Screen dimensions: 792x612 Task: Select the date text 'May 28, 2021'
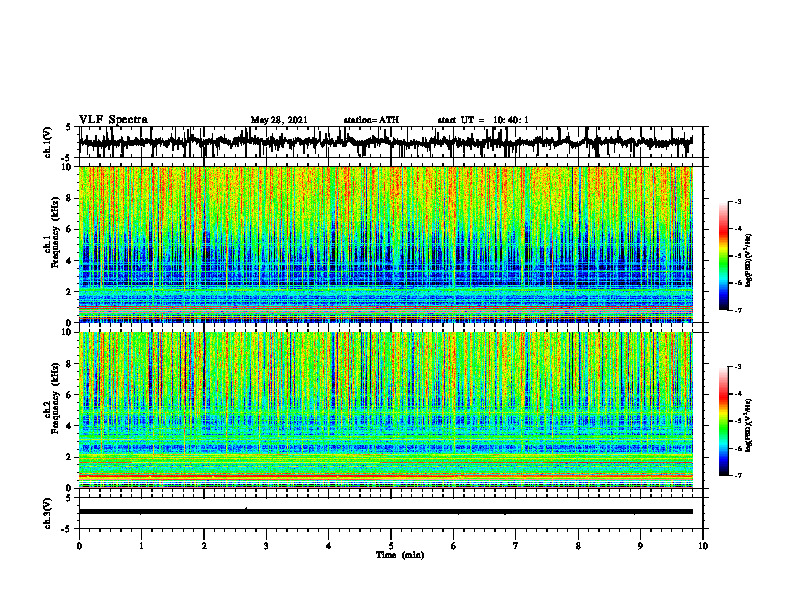point(279,120)
